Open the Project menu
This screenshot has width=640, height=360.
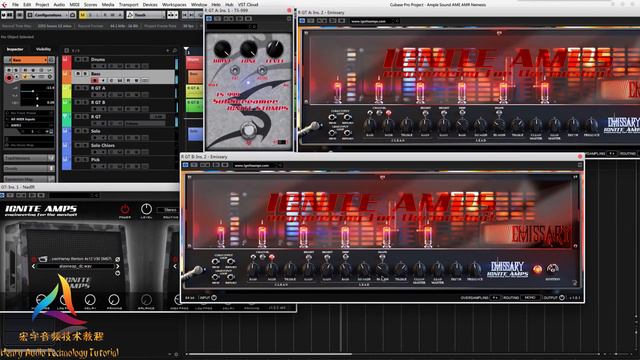tap(42, 4)
